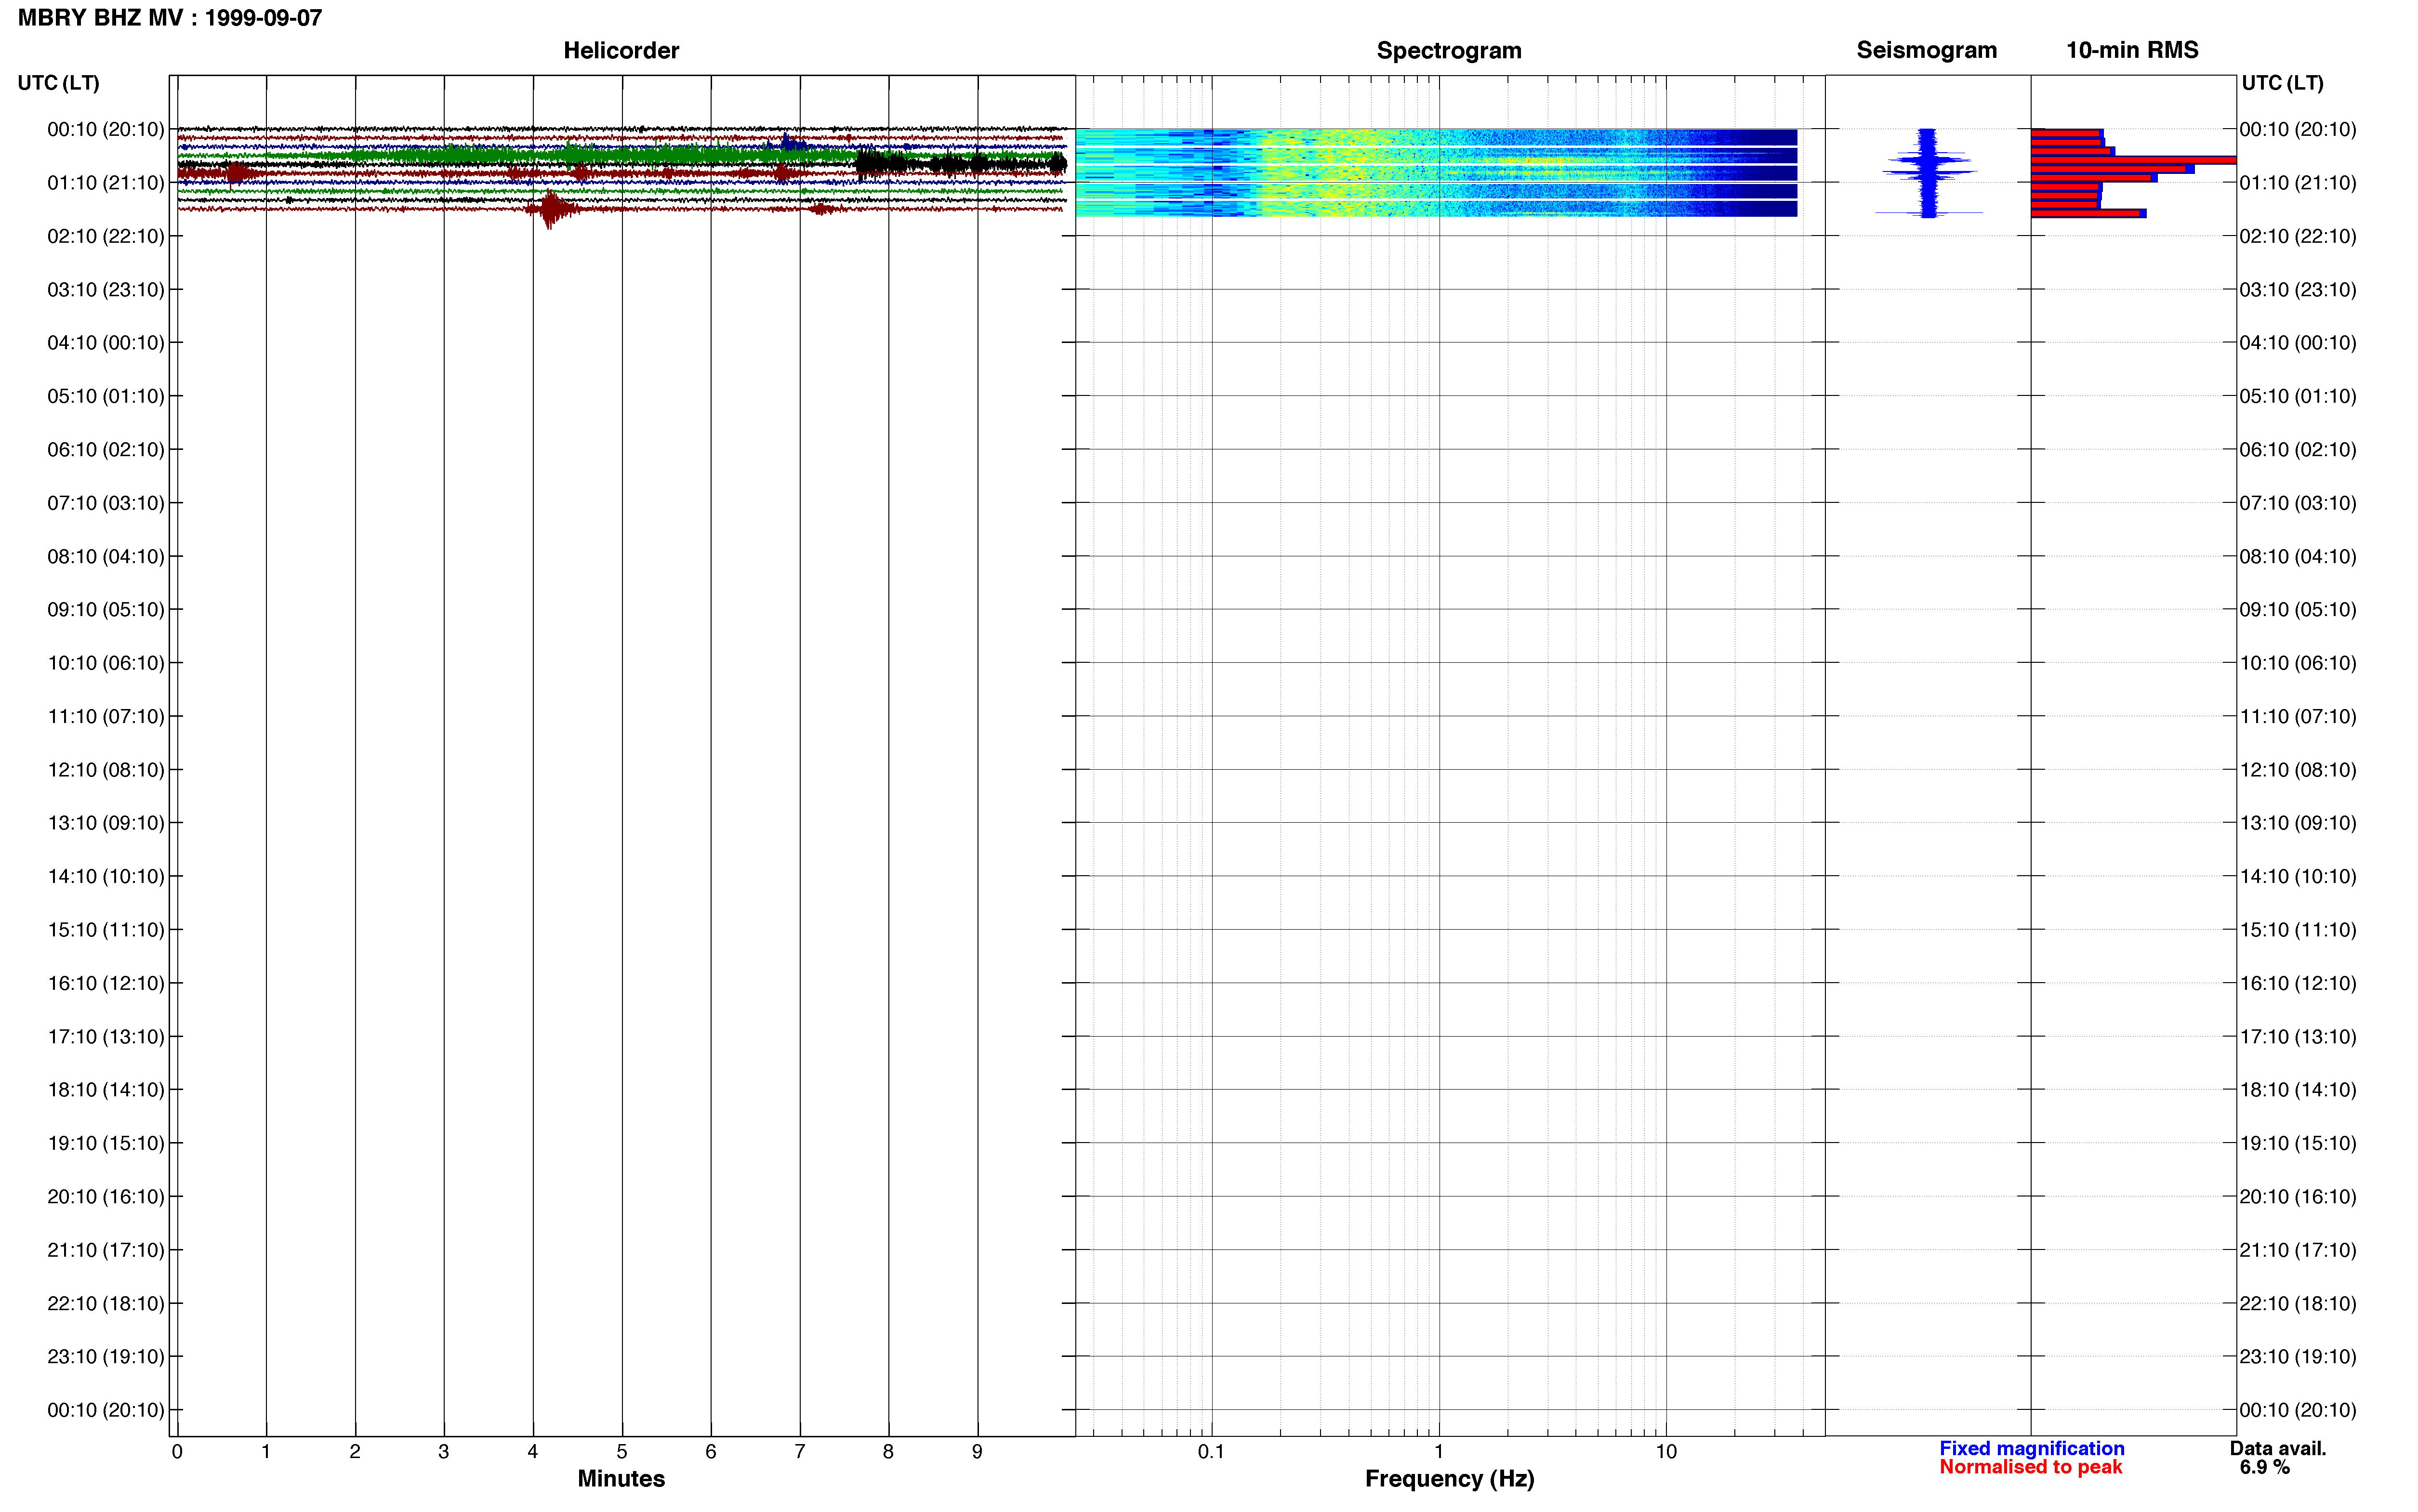Click the right UTC (LT) axis label
The width and height of the screenshot is (2418, 1512).
pos(2282,83)
